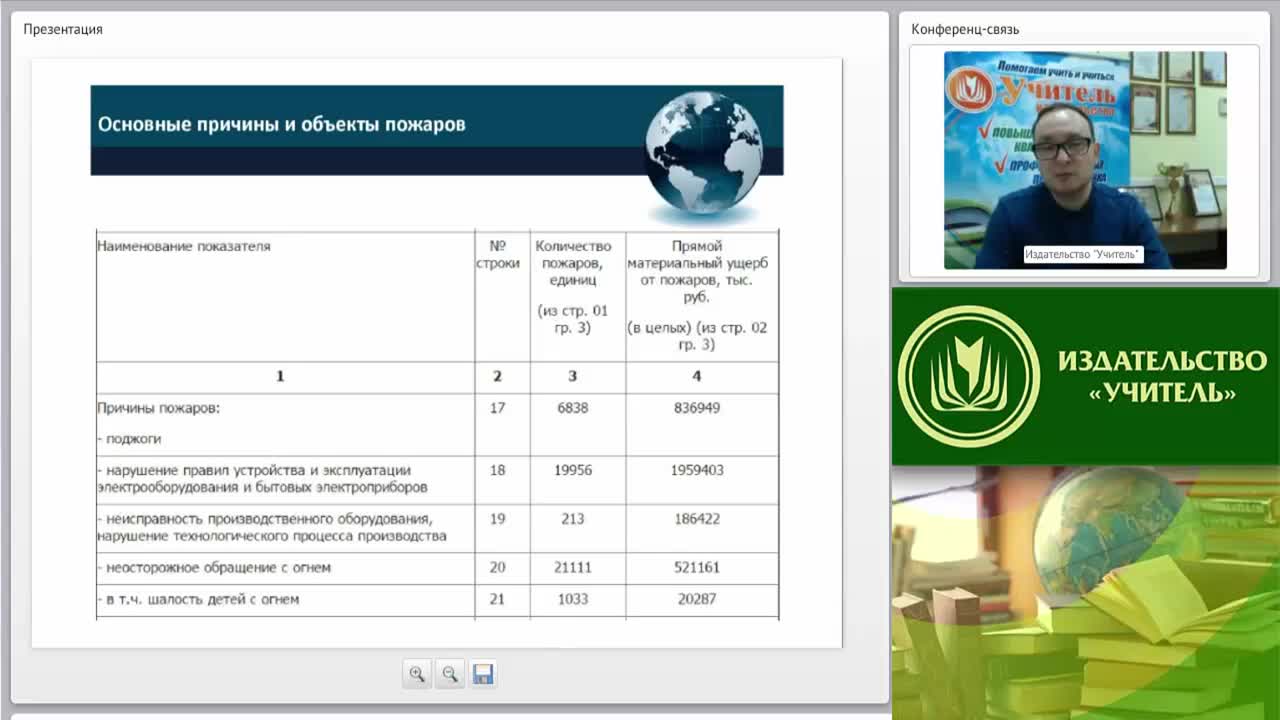Save the presentation with the floppy disk icon

pyautogui.click(x=483, y=674)
